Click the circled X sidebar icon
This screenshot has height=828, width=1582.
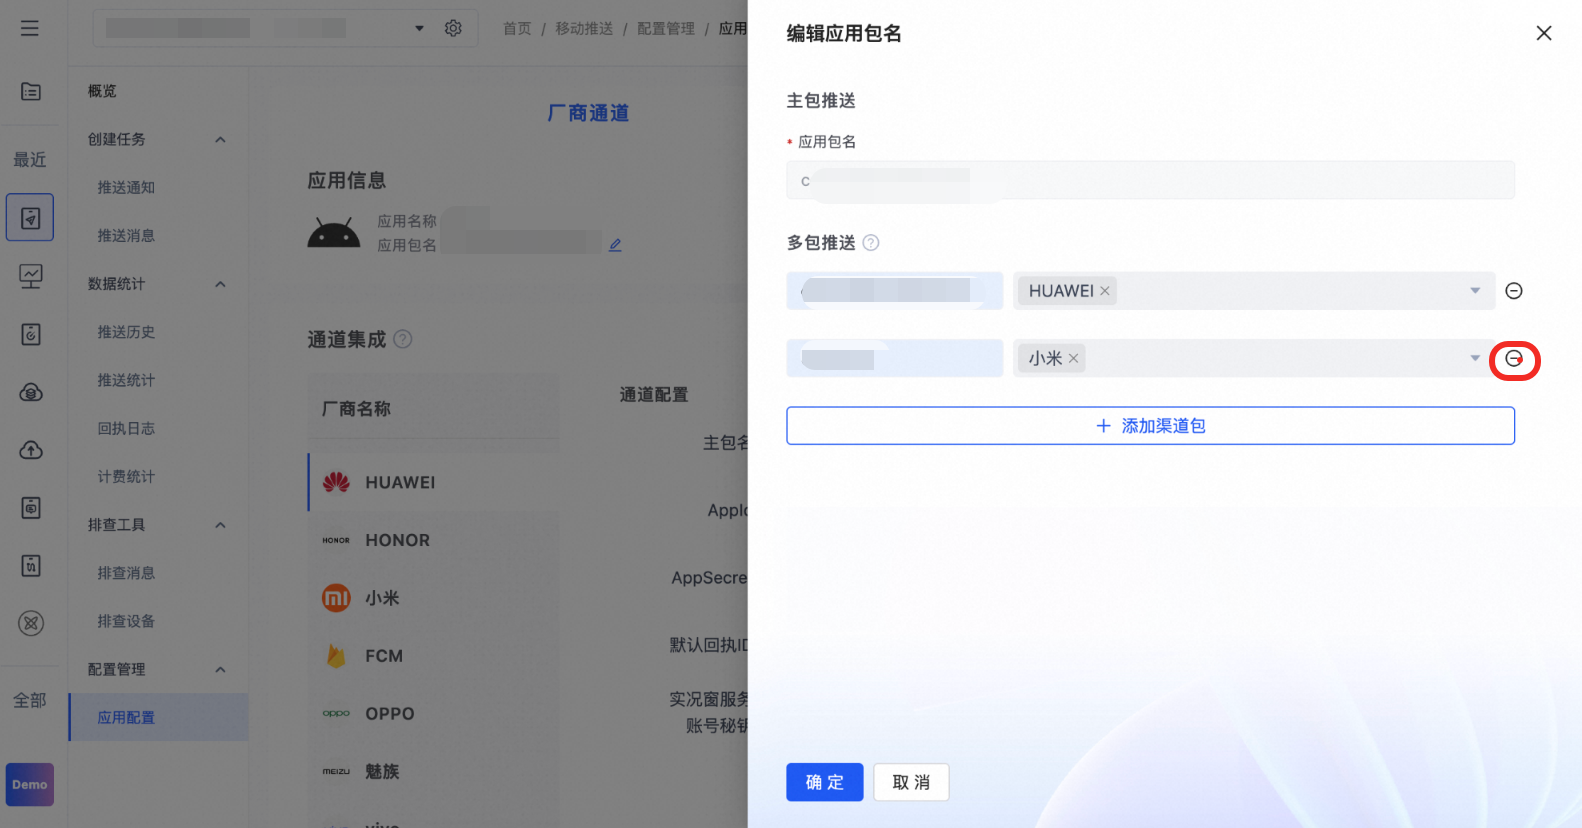click(31, 623)
